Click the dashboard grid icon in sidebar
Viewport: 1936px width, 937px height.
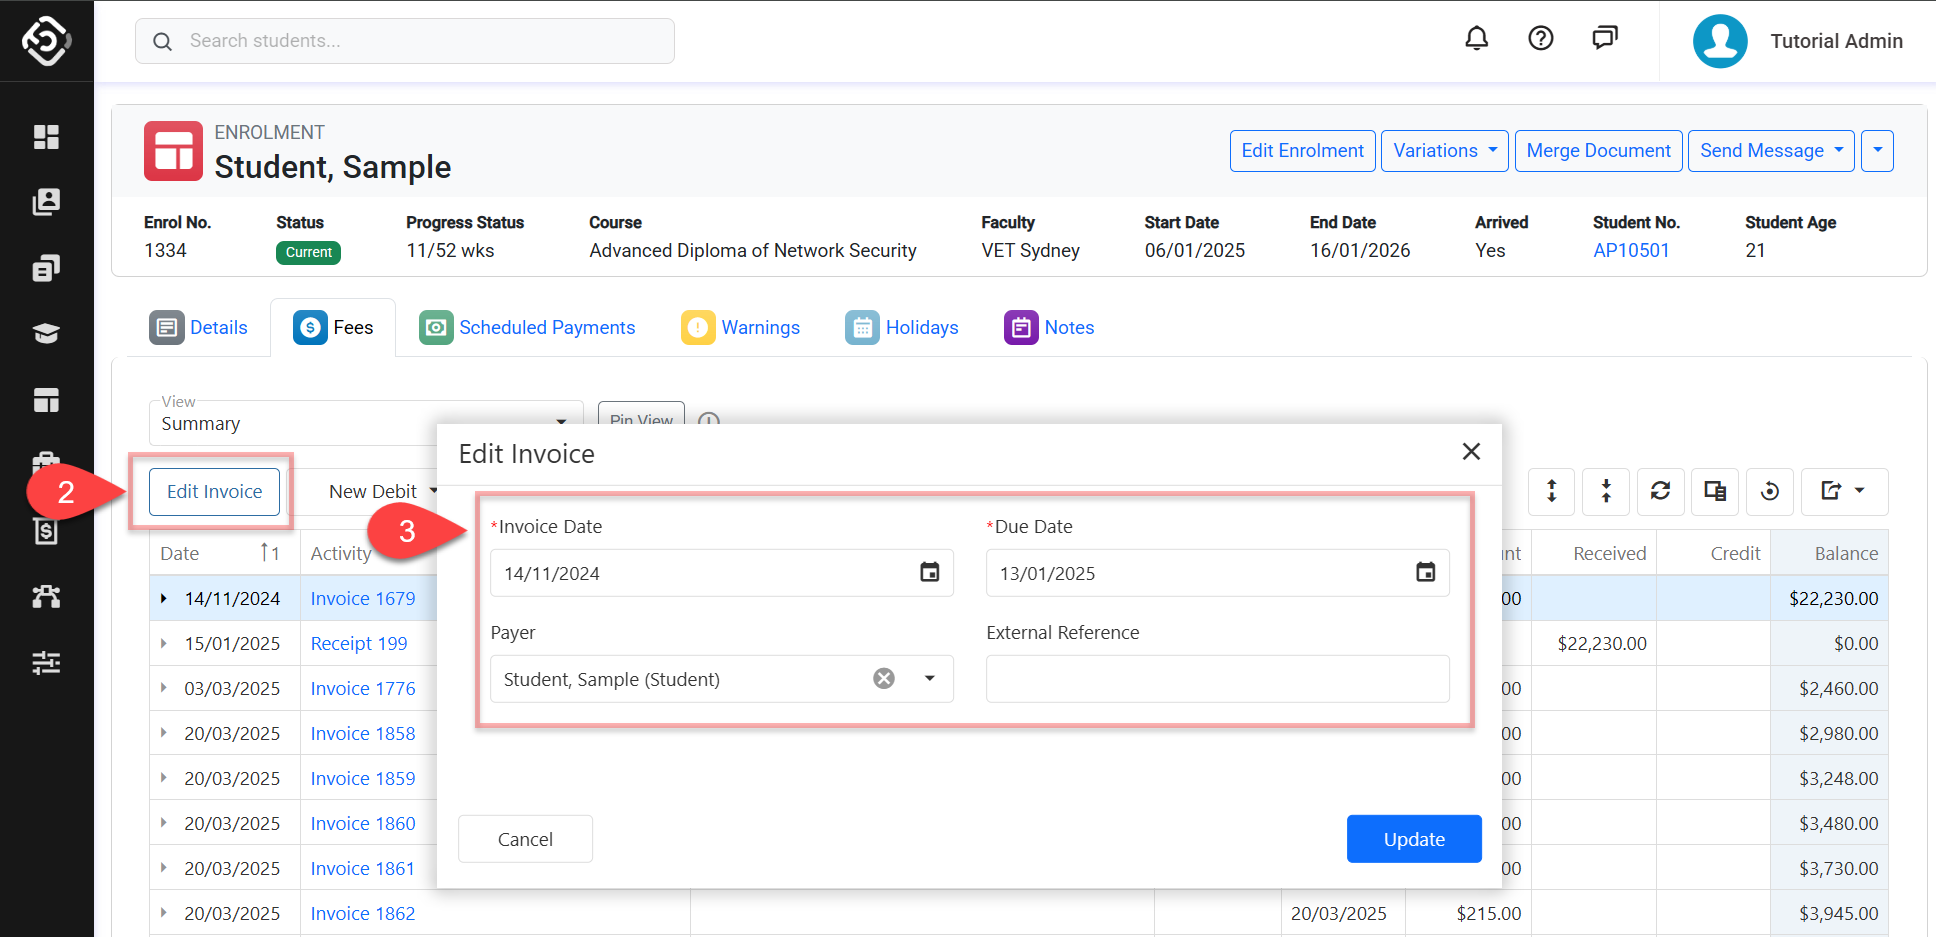pyautogui.click(x=46, y=137)
